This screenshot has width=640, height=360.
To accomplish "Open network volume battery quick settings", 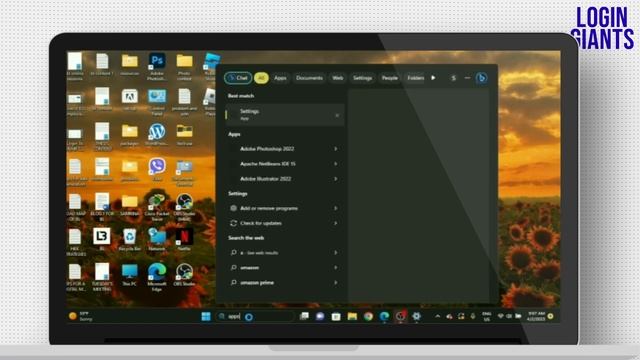I will pyautogui.click(x=509, y=316).
